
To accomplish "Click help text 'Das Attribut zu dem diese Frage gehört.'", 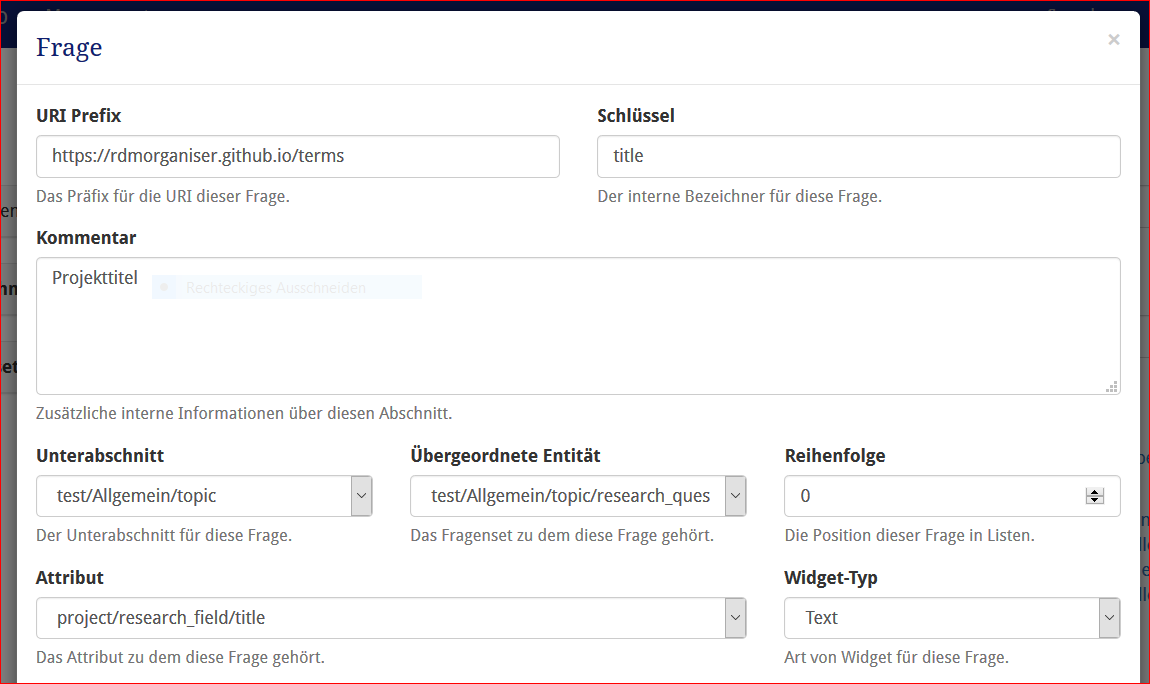I will click(180, 658).
